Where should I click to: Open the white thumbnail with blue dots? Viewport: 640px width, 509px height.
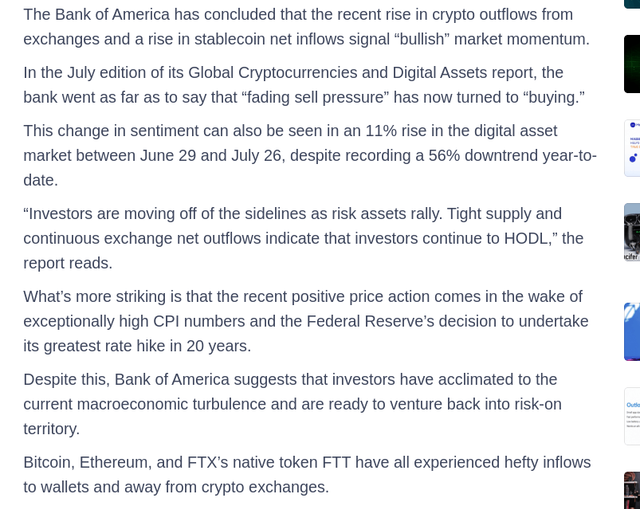point(632,148)
